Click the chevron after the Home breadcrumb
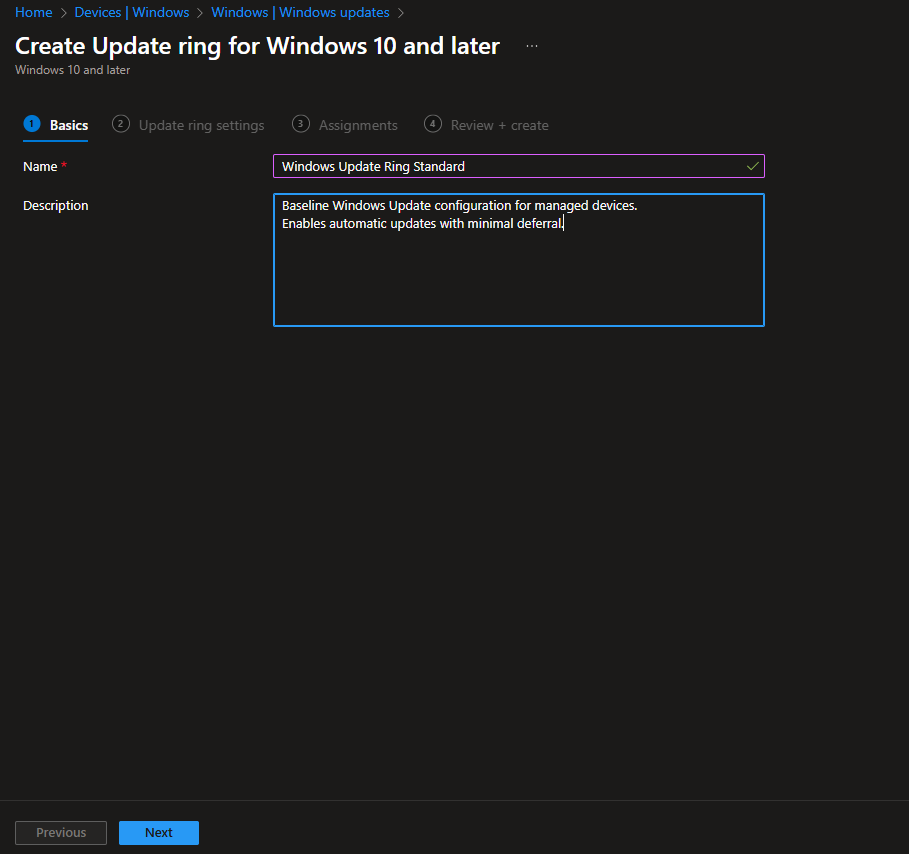The height and width of the screenshot is (854, 909). 64,13
